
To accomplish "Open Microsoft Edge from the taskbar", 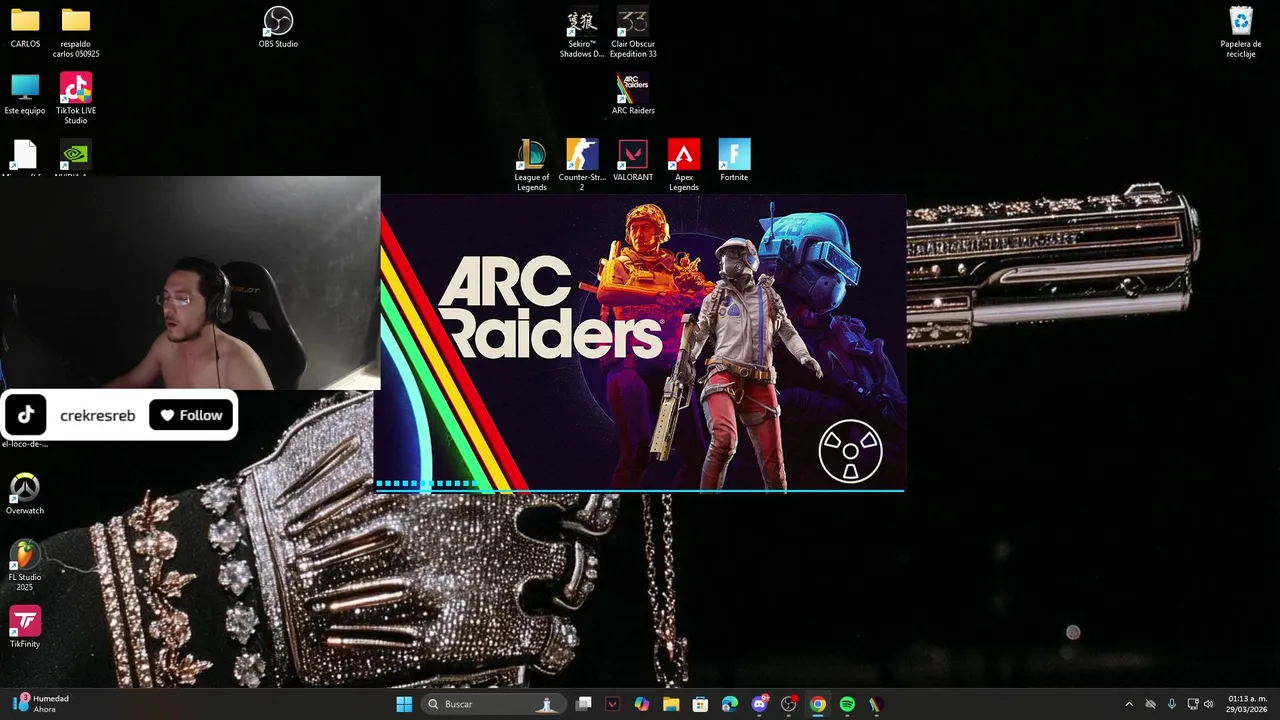I will [x=730, y=704].
